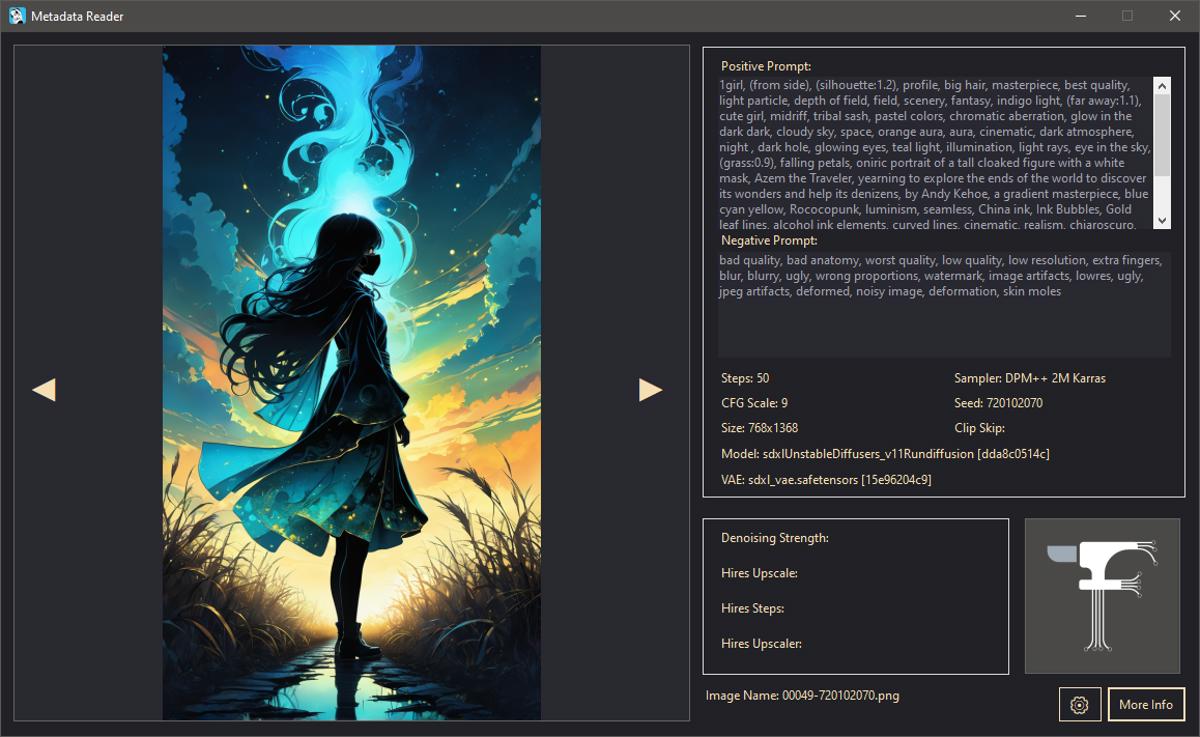
Task: Click the Denoising Strength field
Action: coord(775,537)
